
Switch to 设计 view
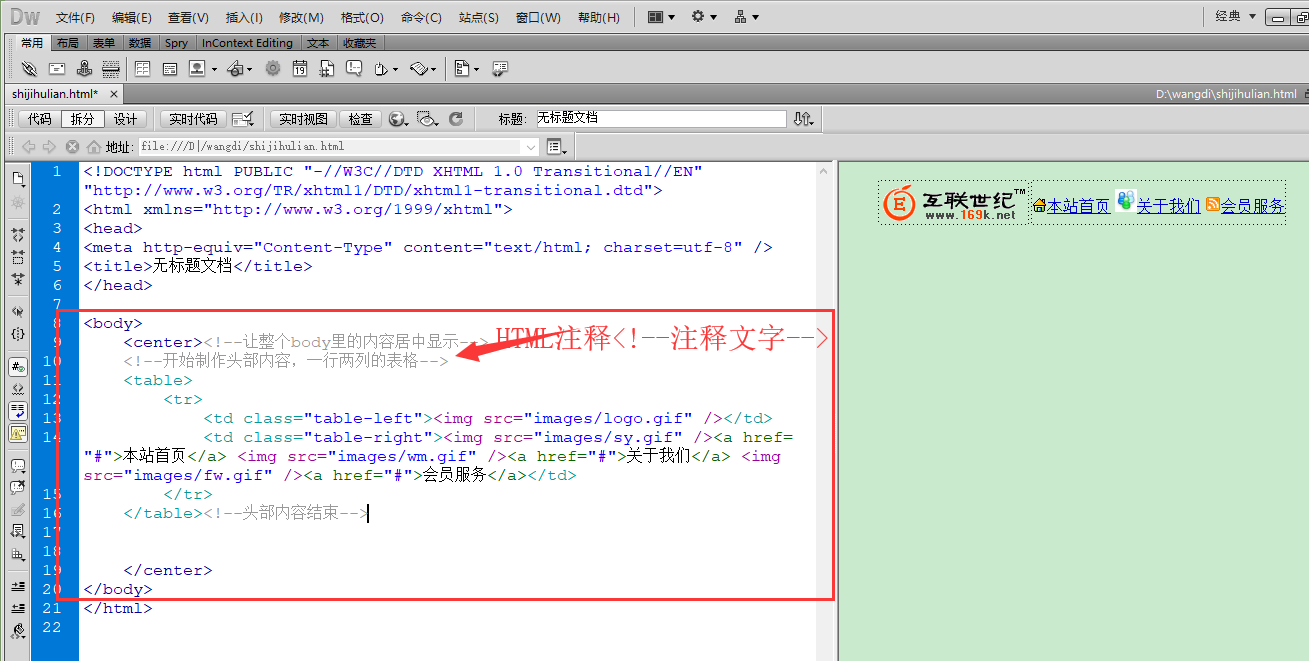(125, 119)
